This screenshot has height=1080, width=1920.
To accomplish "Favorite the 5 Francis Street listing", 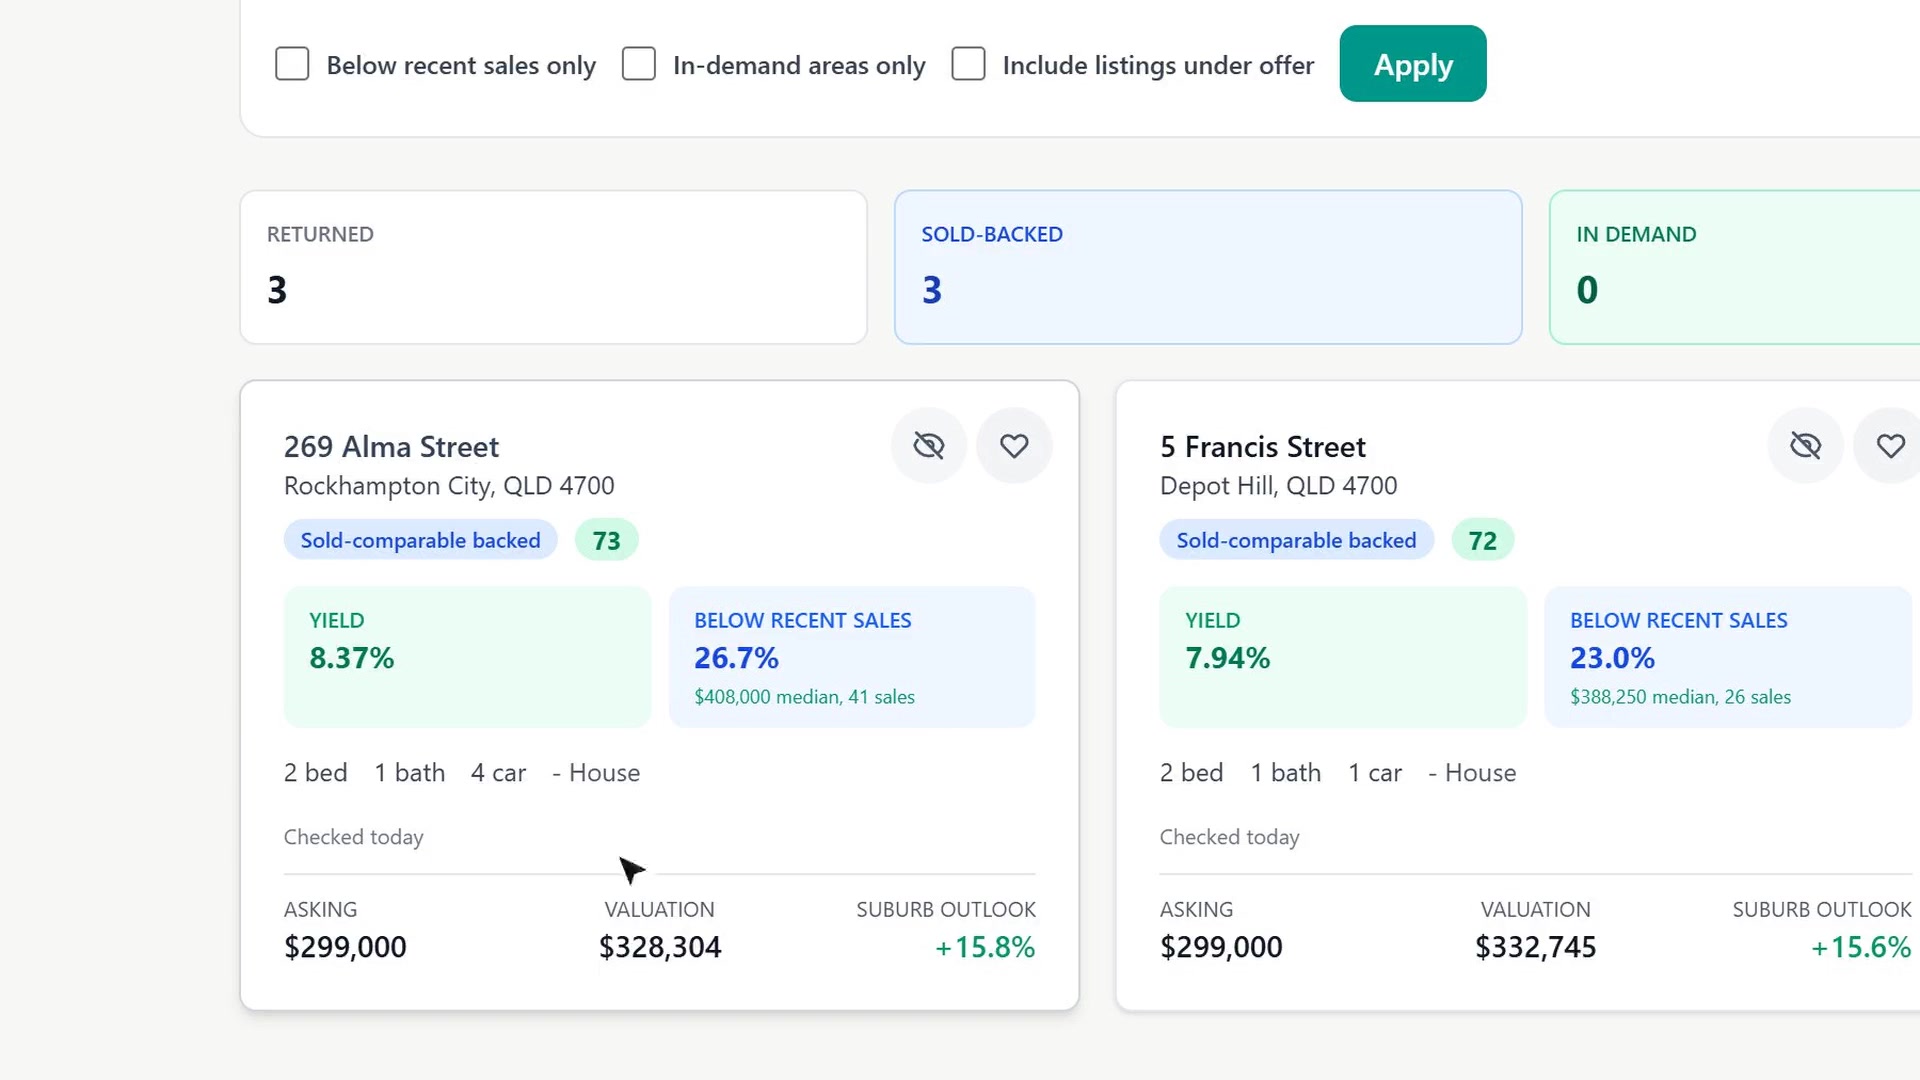I will click(1890, 446).
